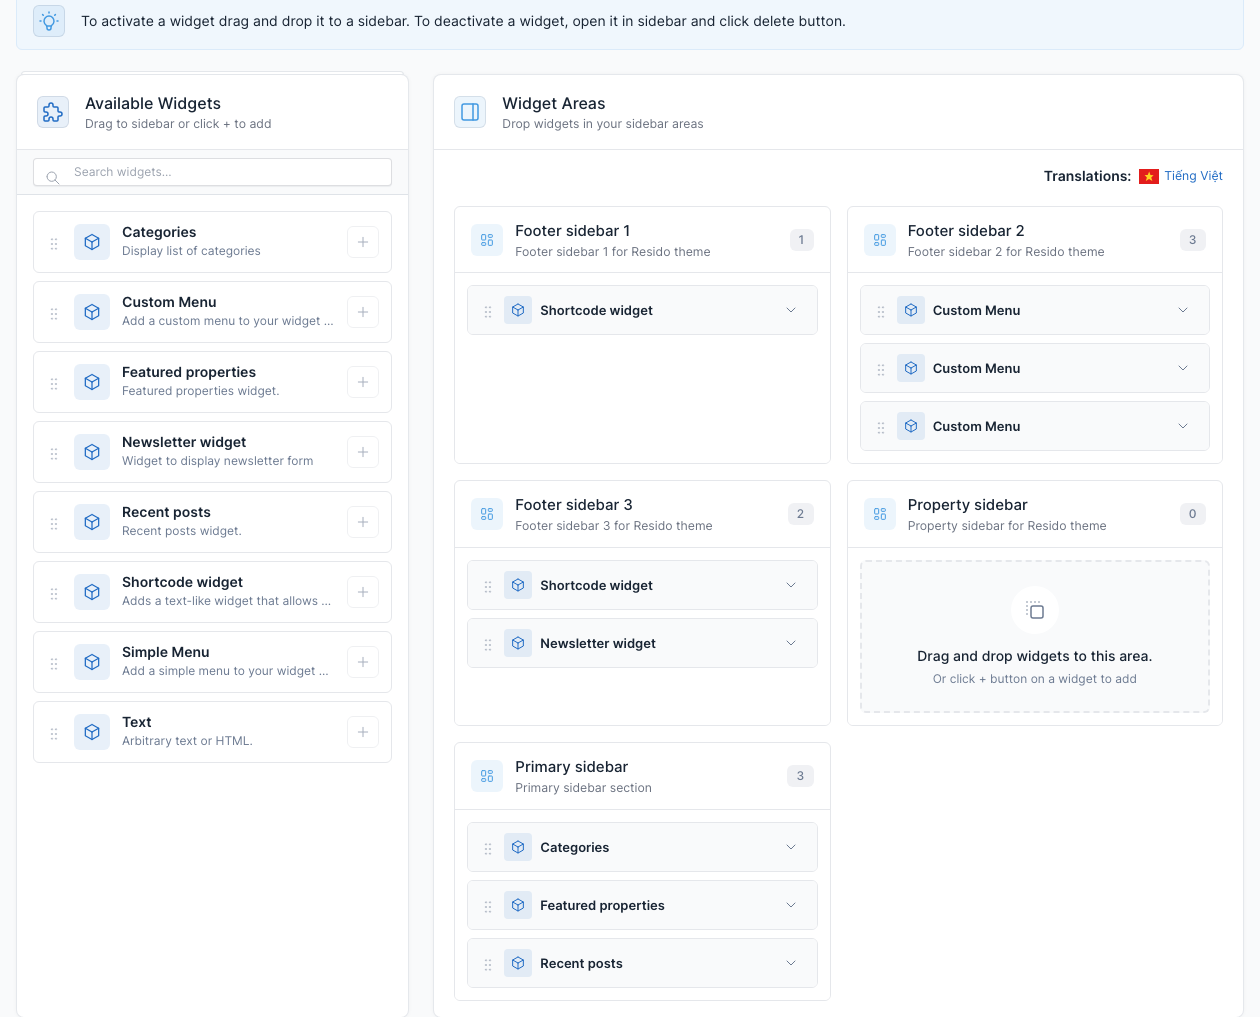
Task: Click plus icon beside Newsletter widget in Available Widgets
Action: click(363, 452)
